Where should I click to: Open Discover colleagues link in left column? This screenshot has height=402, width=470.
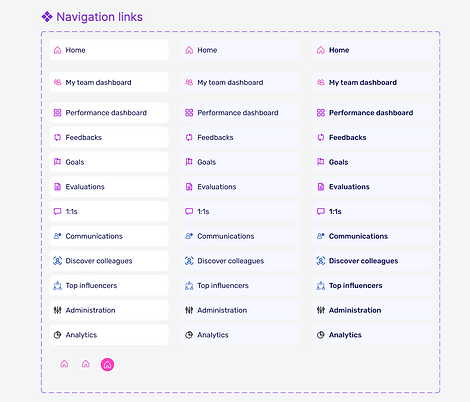[x=109, y=261]
